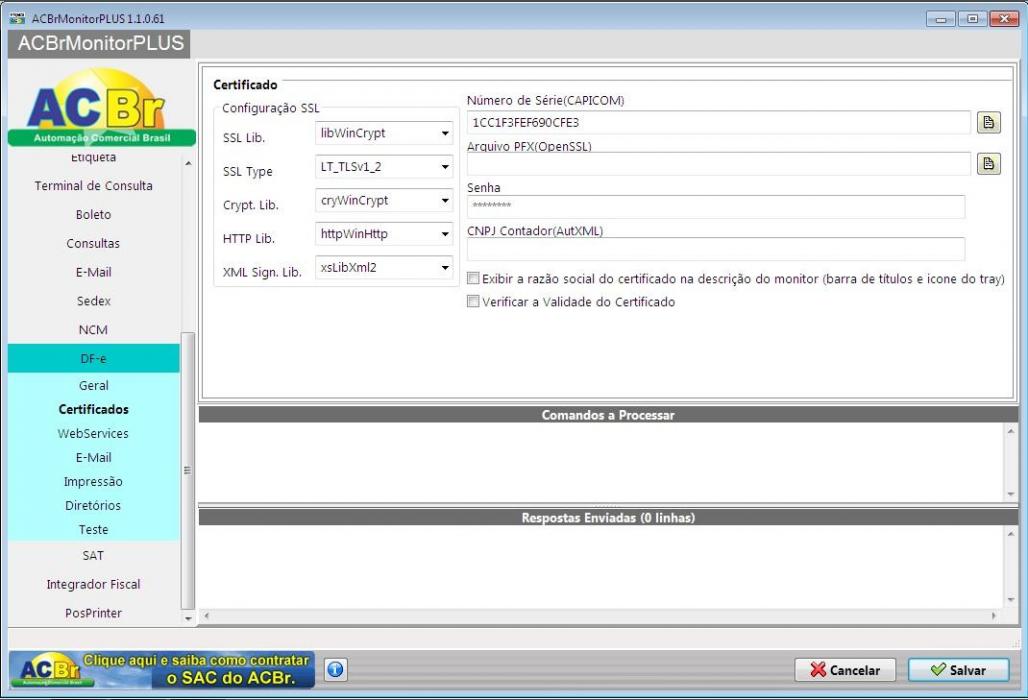This screenshot has height=700, width=1028.
Task: Open the Crypt. Lib. dropdown
Action: [384, 200]
